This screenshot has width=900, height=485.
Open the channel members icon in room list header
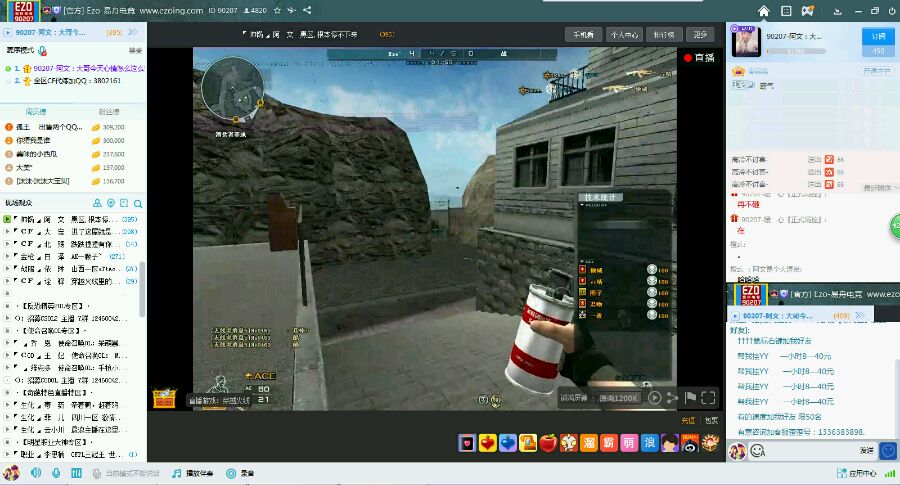97,203
